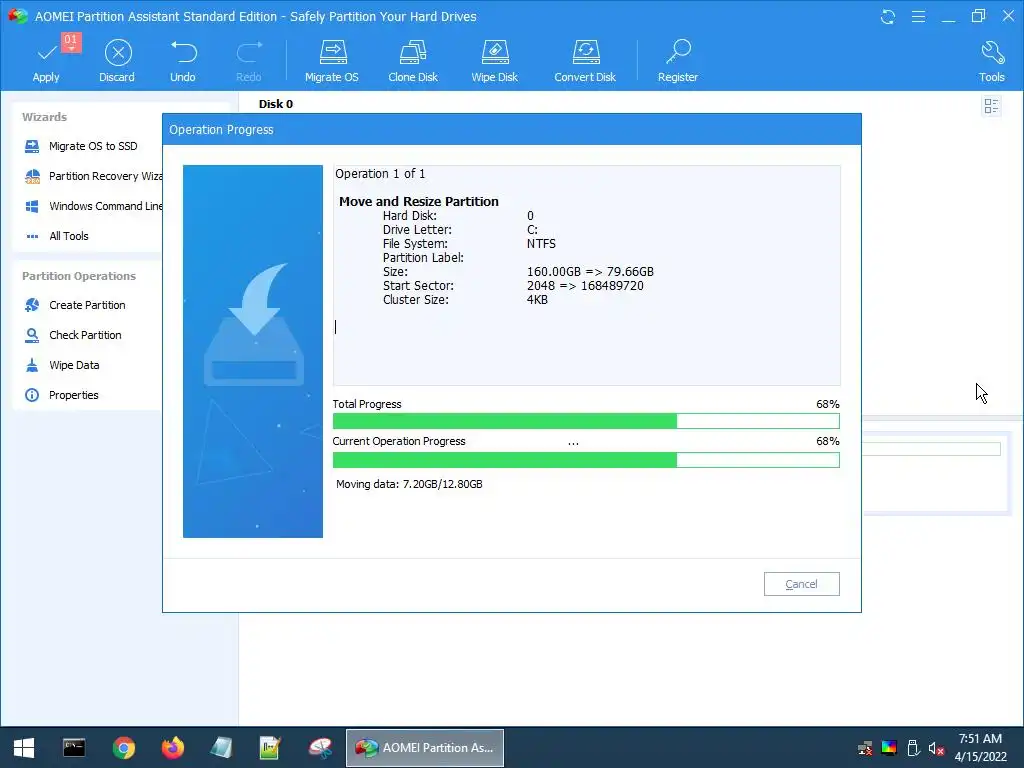Screen dimensions: 1024x768
Task: Click the AOMEI Partition Assistant taskbar button
Action: pos(424,748)
